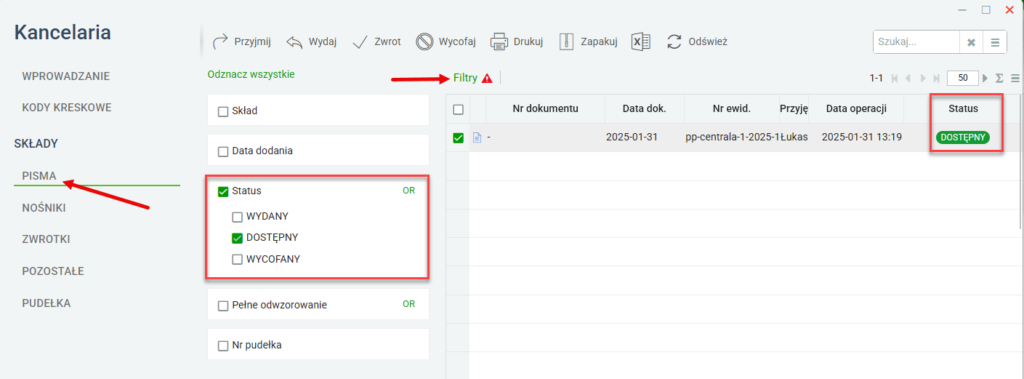Click the DOSTĘPNY status badge in the row
The image size is (1024, 379).
[x=963, y=137]
